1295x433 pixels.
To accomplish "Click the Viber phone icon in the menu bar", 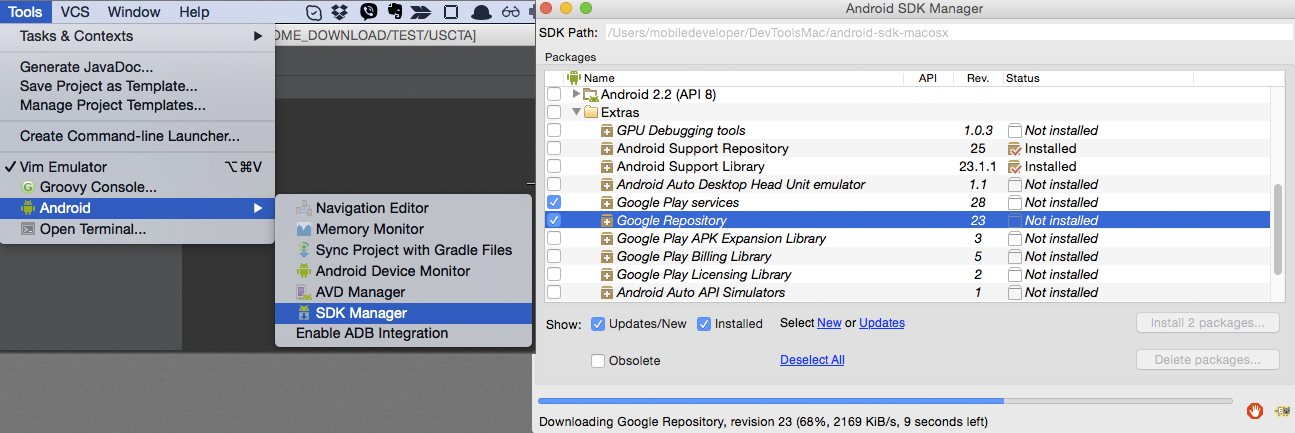I will pos(368,12).
